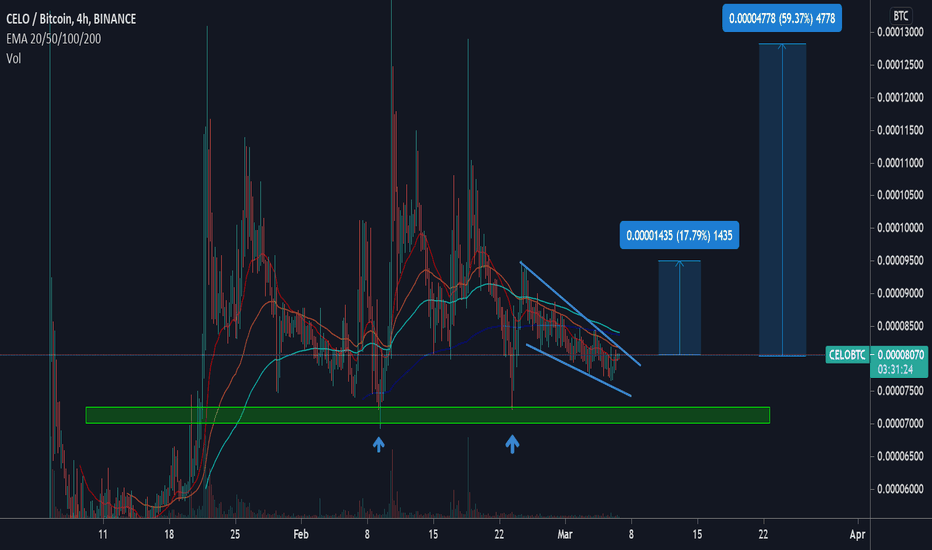The height and width of the screenshot is (550, 932).
Task: Click the date label 25 on time axis
Action: click(235, 535)
